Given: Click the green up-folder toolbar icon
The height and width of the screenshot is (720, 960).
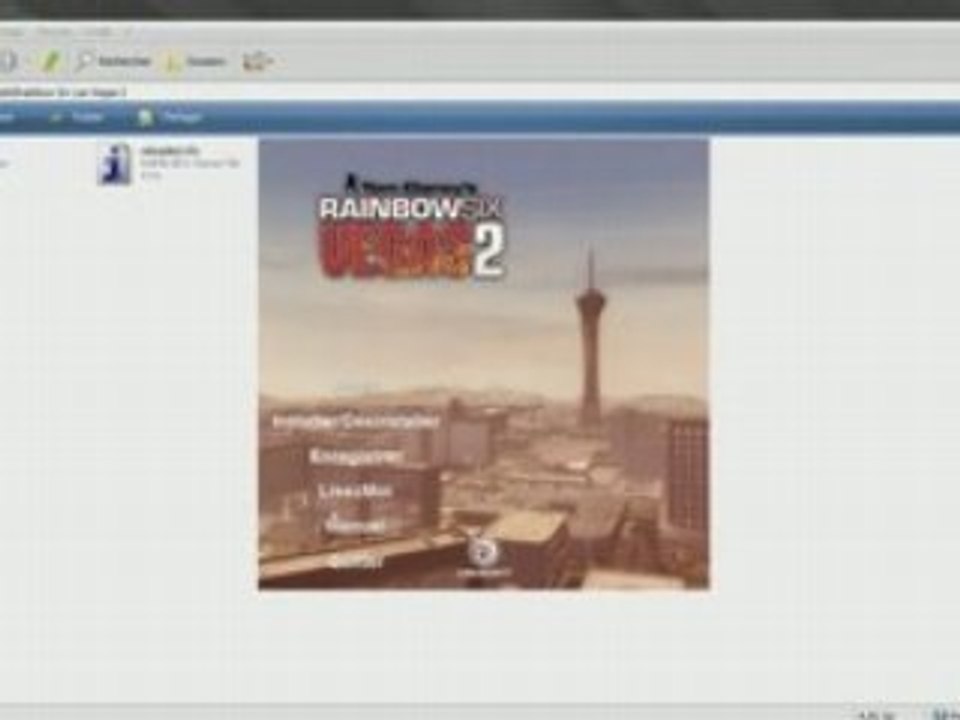Looking at the screenshot, I should [x=50, y=61].
